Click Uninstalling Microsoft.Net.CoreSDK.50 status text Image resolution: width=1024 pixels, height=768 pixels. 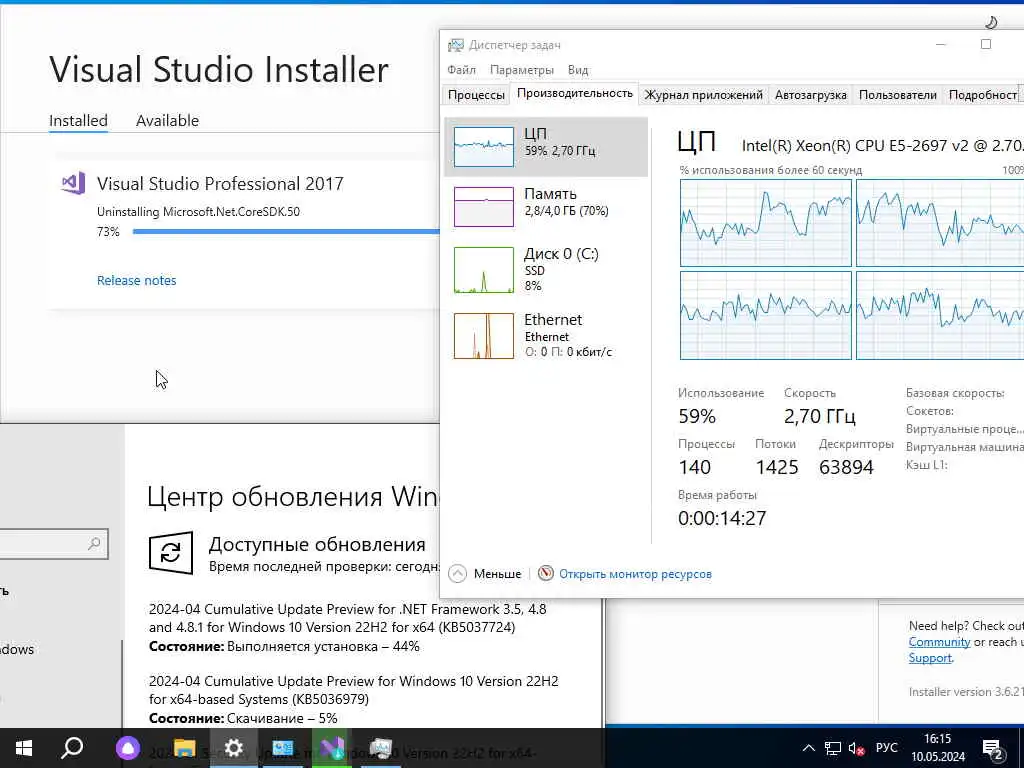click(199, 212)
